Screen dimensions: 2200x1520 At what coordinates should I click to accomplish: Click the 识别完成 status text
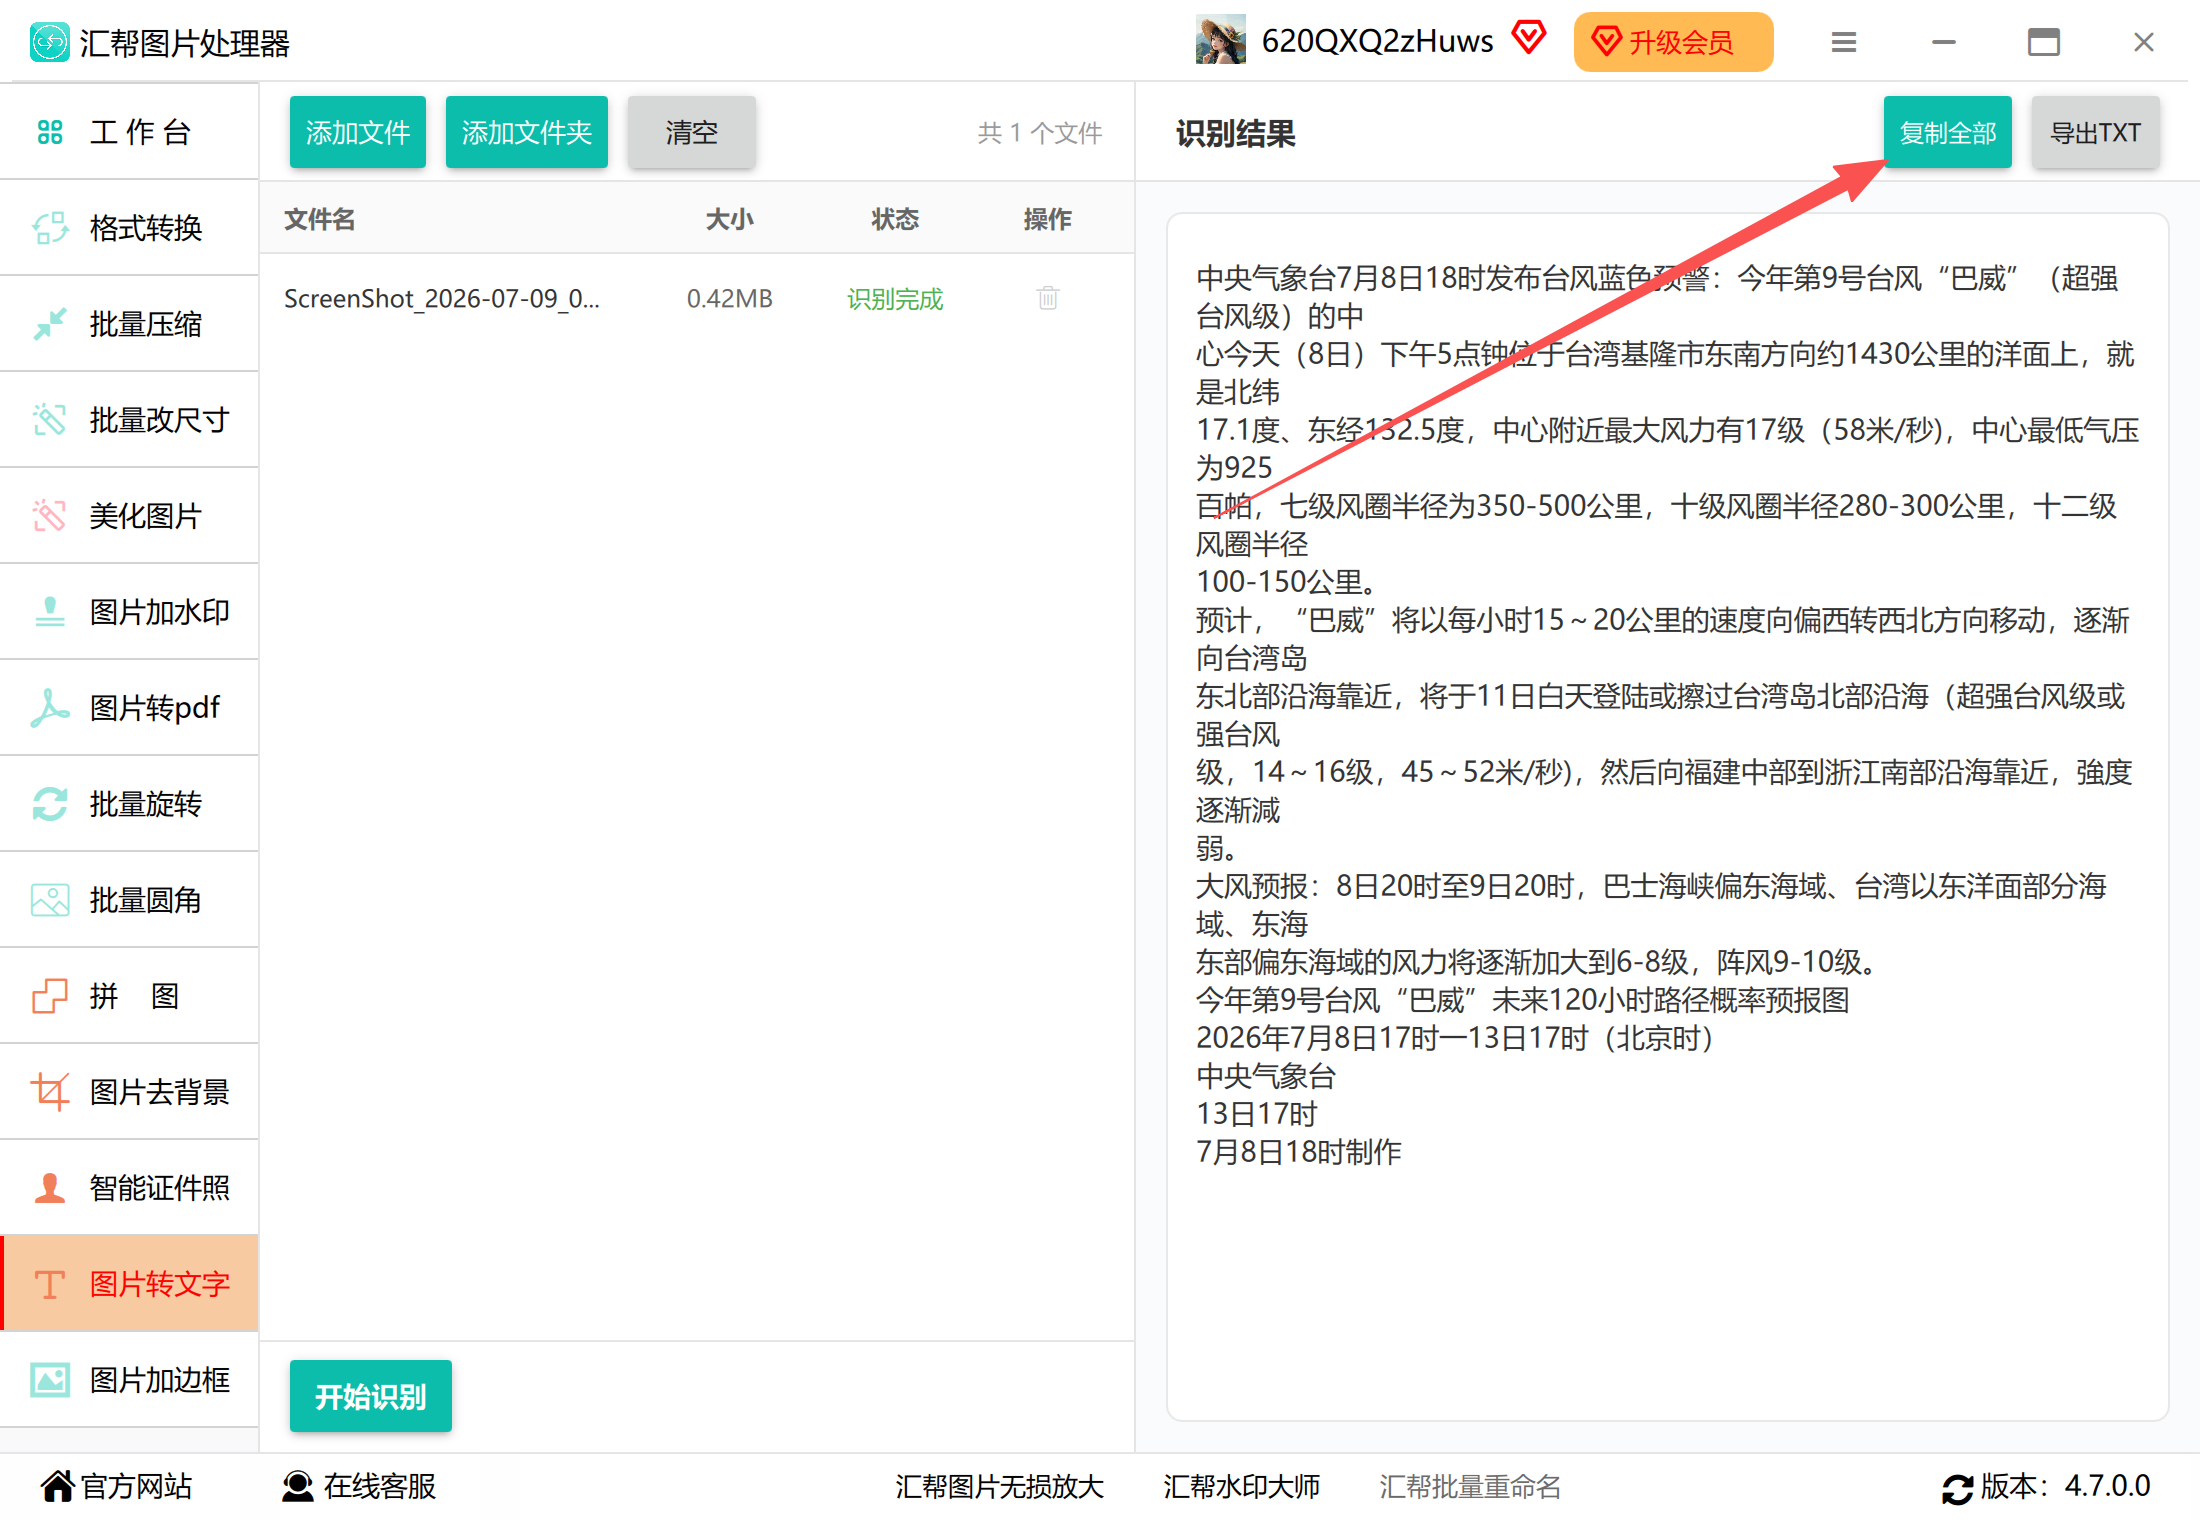(895, 299)
